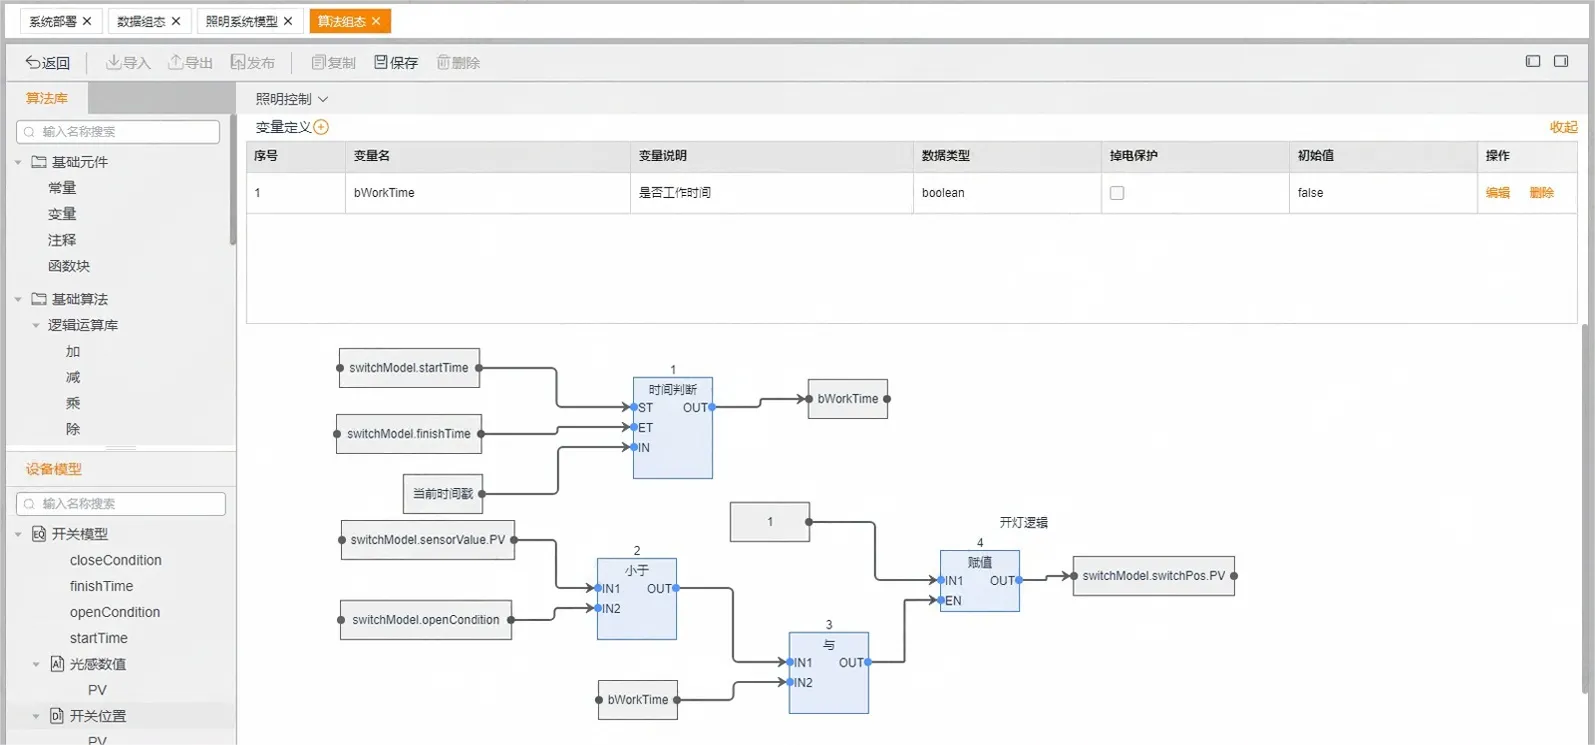Viewport: 1595px width, 745px height.
Task: Add a variable with the plus icon
Action: point(321,127)
